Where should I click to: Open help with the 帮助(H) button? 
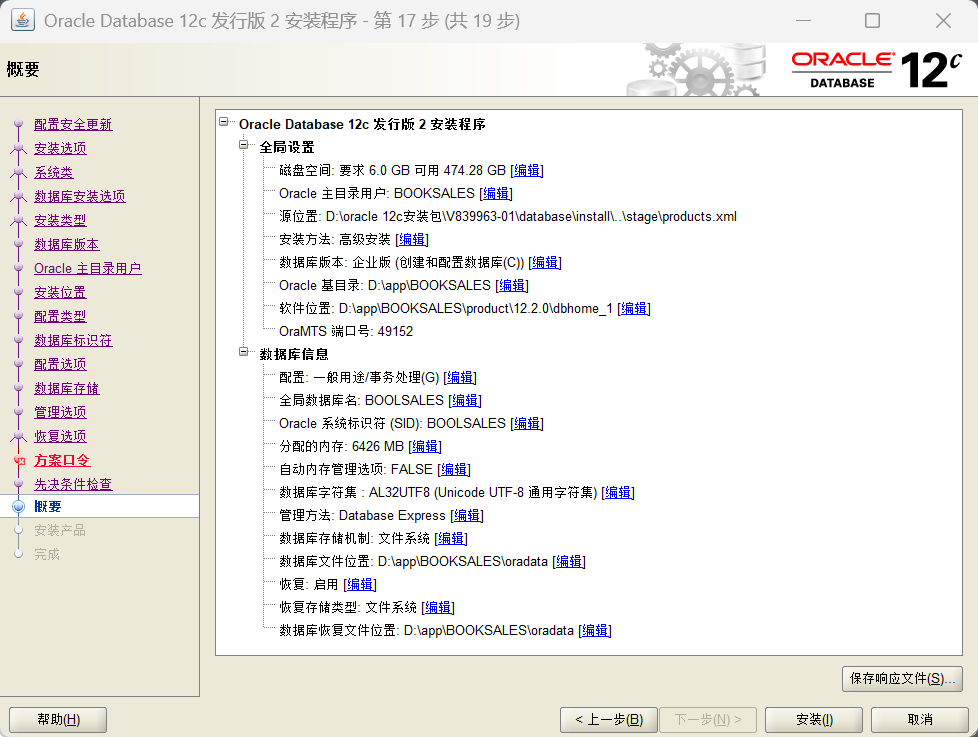pos(58,720)
